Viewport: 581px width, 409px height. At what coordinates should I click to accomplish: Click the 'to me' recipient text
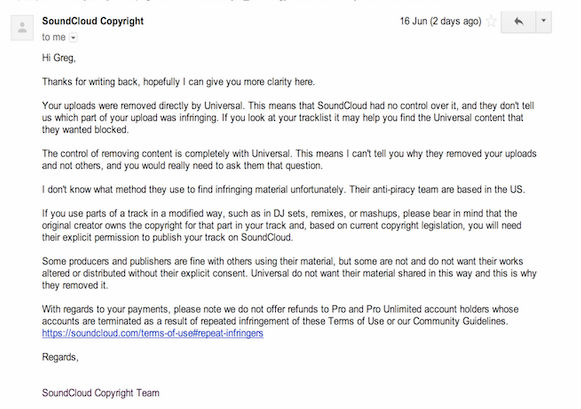[x=54, y=37]
